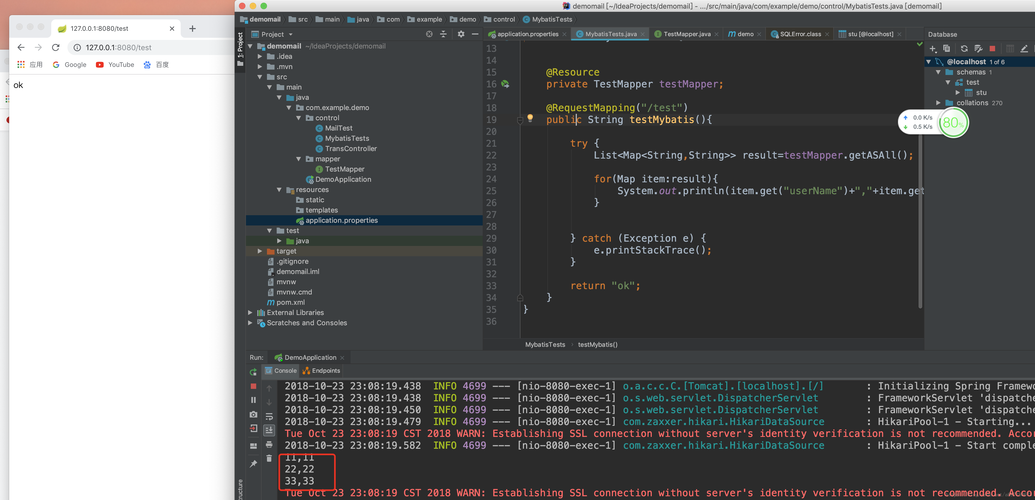
Task: Print console output using printer icon
Action: [x=269, y=444]
